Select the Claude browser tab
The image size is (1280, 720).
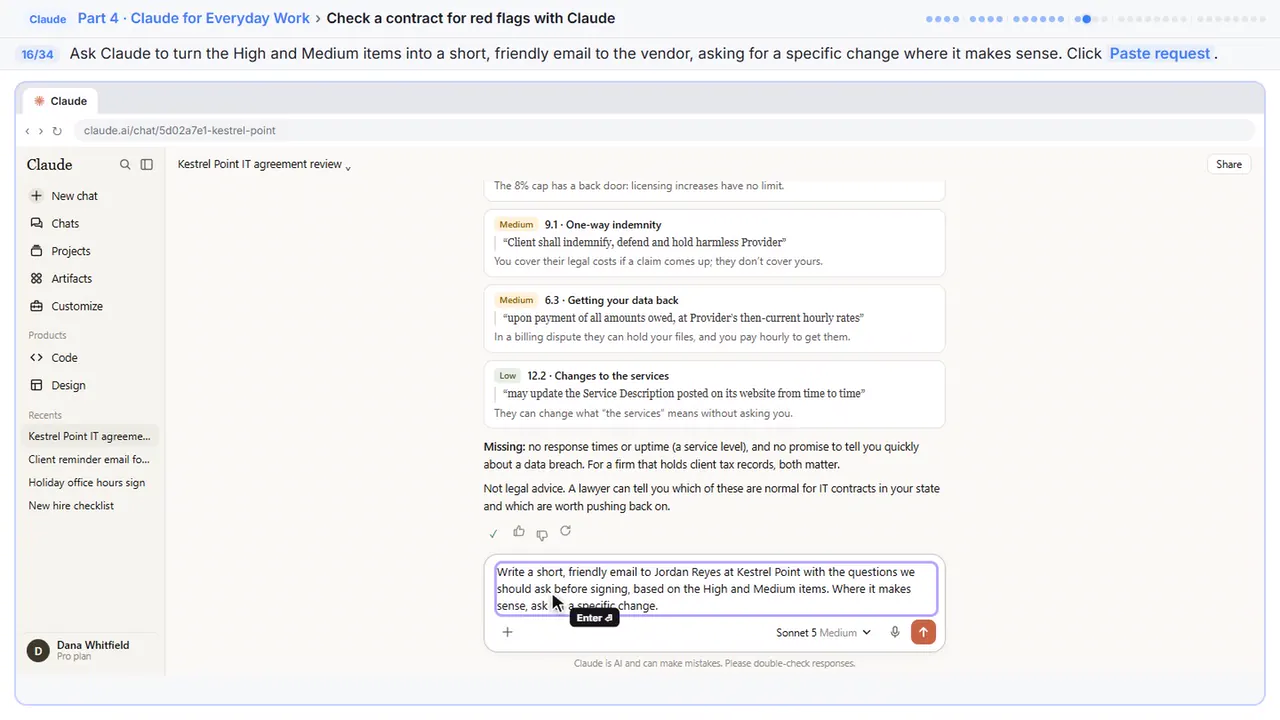coord(60,101)
